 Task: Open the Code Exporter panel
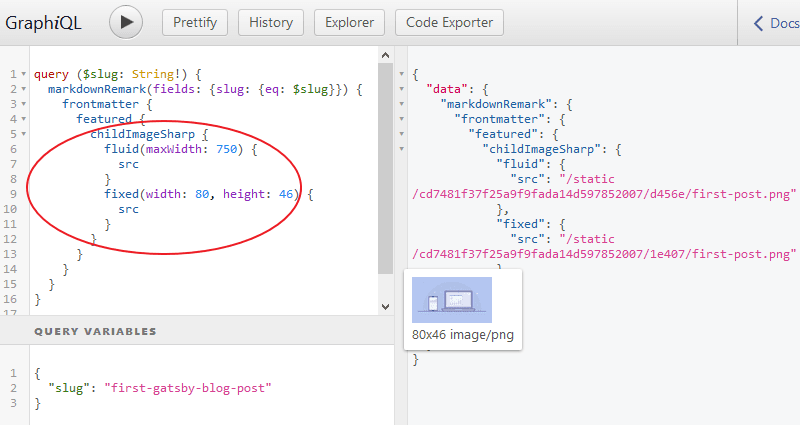tap(449, 23)
